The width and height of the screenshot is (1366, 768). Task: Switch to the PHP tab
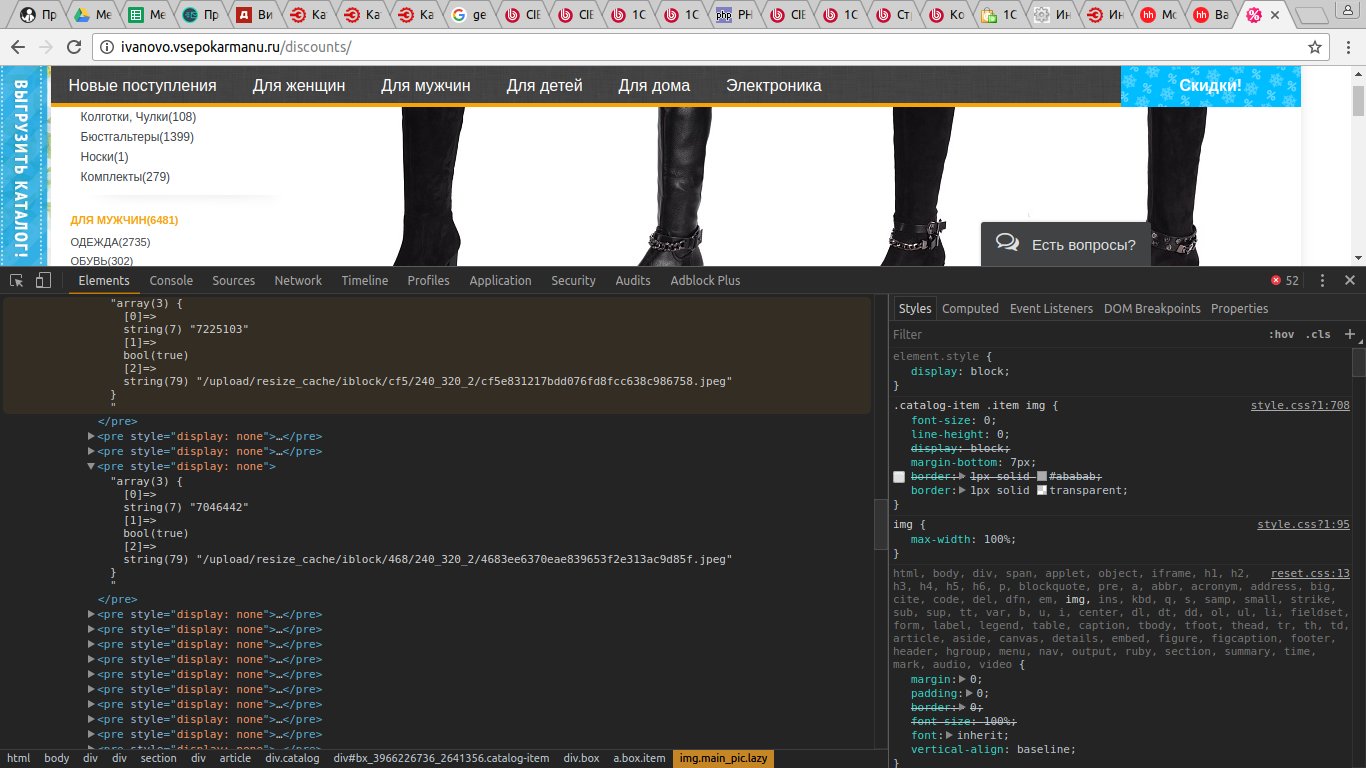[x=735, y=16]
